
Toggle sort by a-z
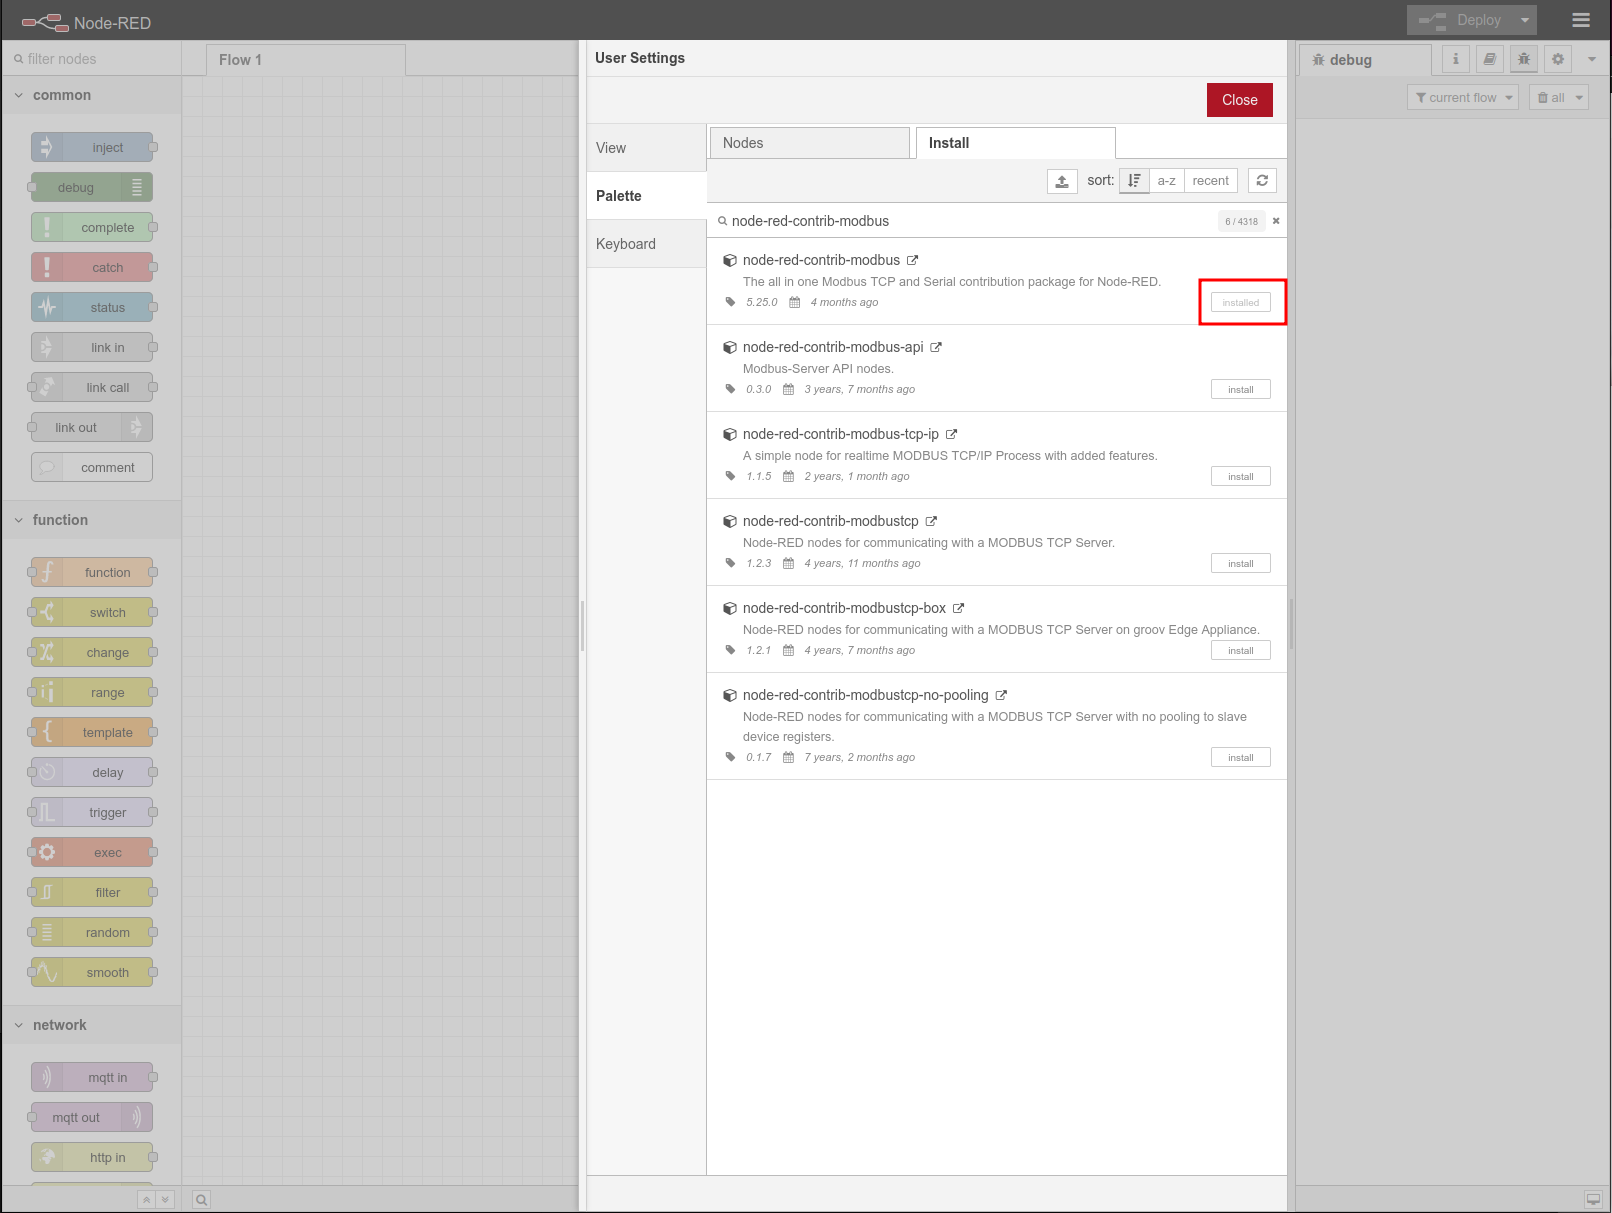[1166, 181]
